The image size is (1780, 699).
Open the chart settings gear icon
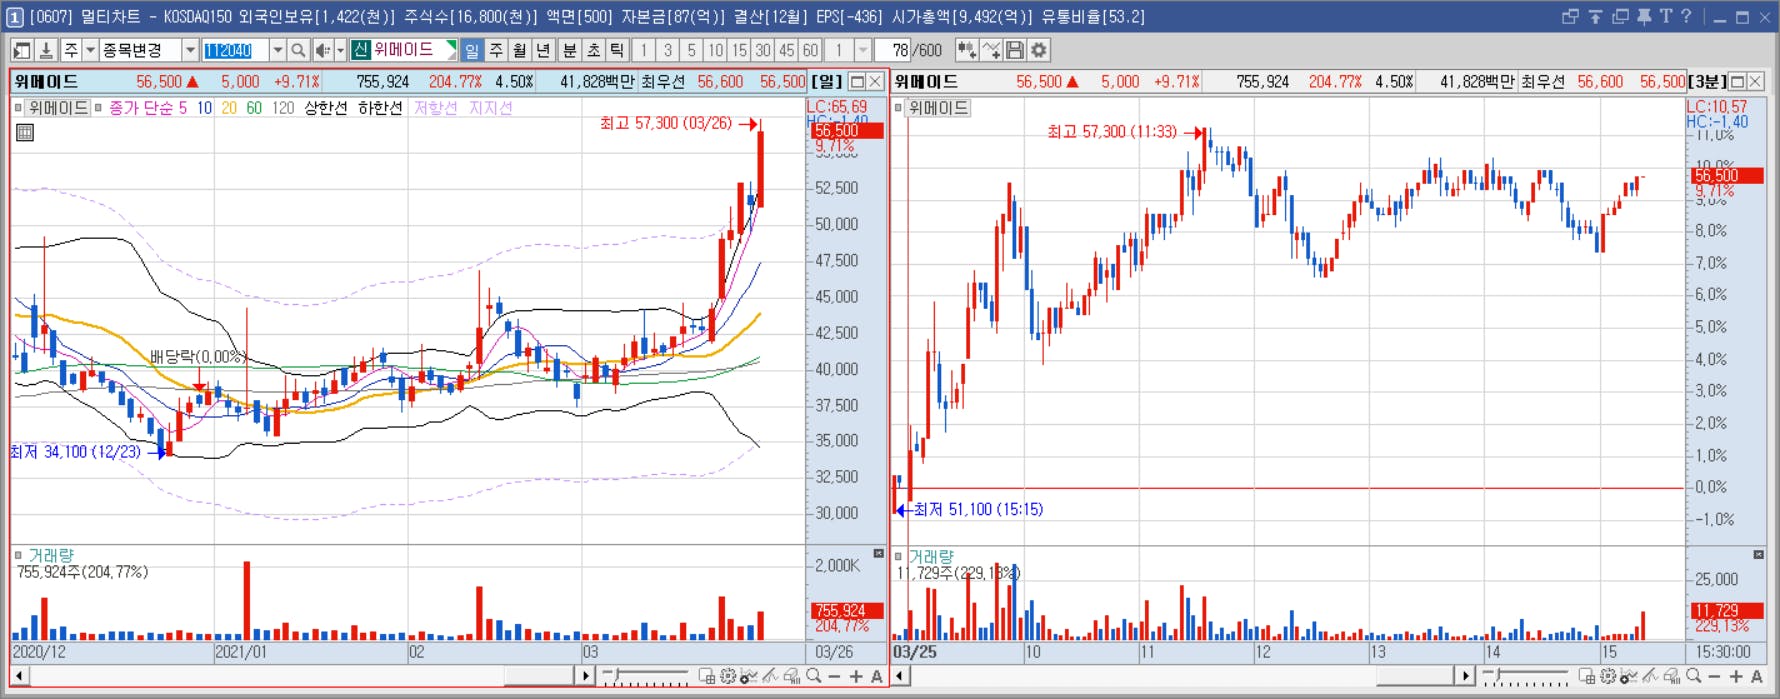pyautogui.click(x=1039, y=50)
